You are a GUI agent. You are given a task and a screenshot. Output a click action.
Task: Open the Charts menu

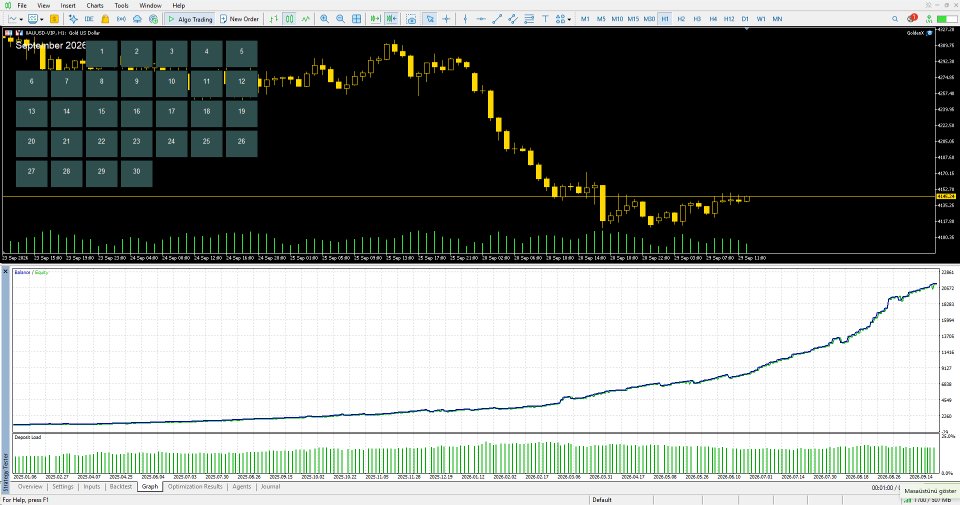click(95, 6)
